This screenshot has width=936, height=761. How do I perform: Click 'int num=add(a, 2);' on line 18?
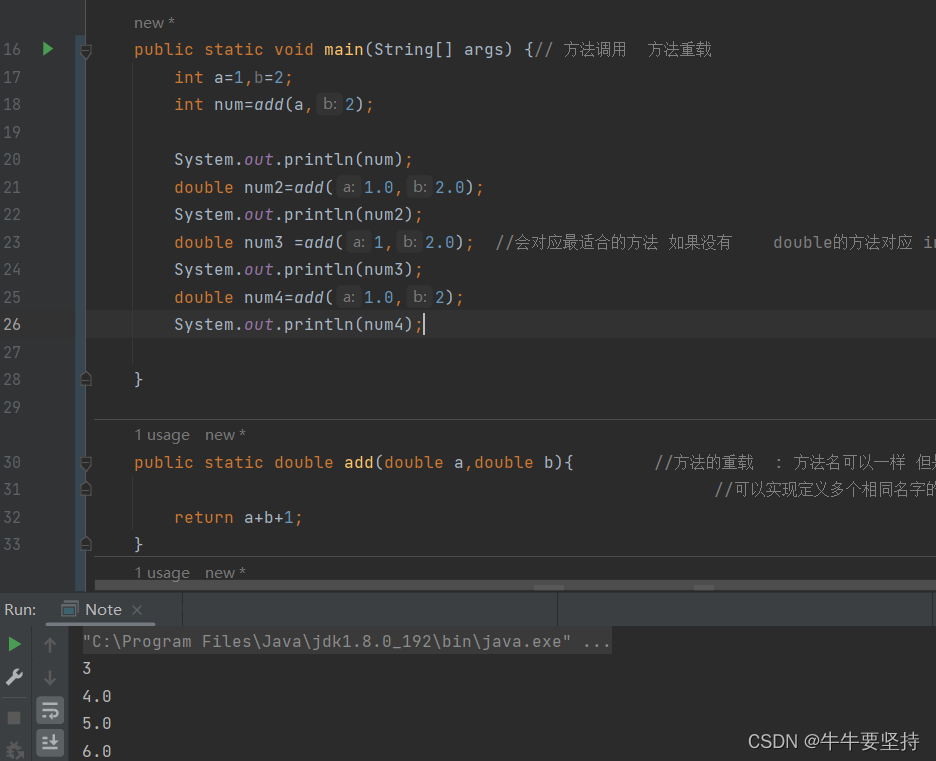[x=274, y=104]
